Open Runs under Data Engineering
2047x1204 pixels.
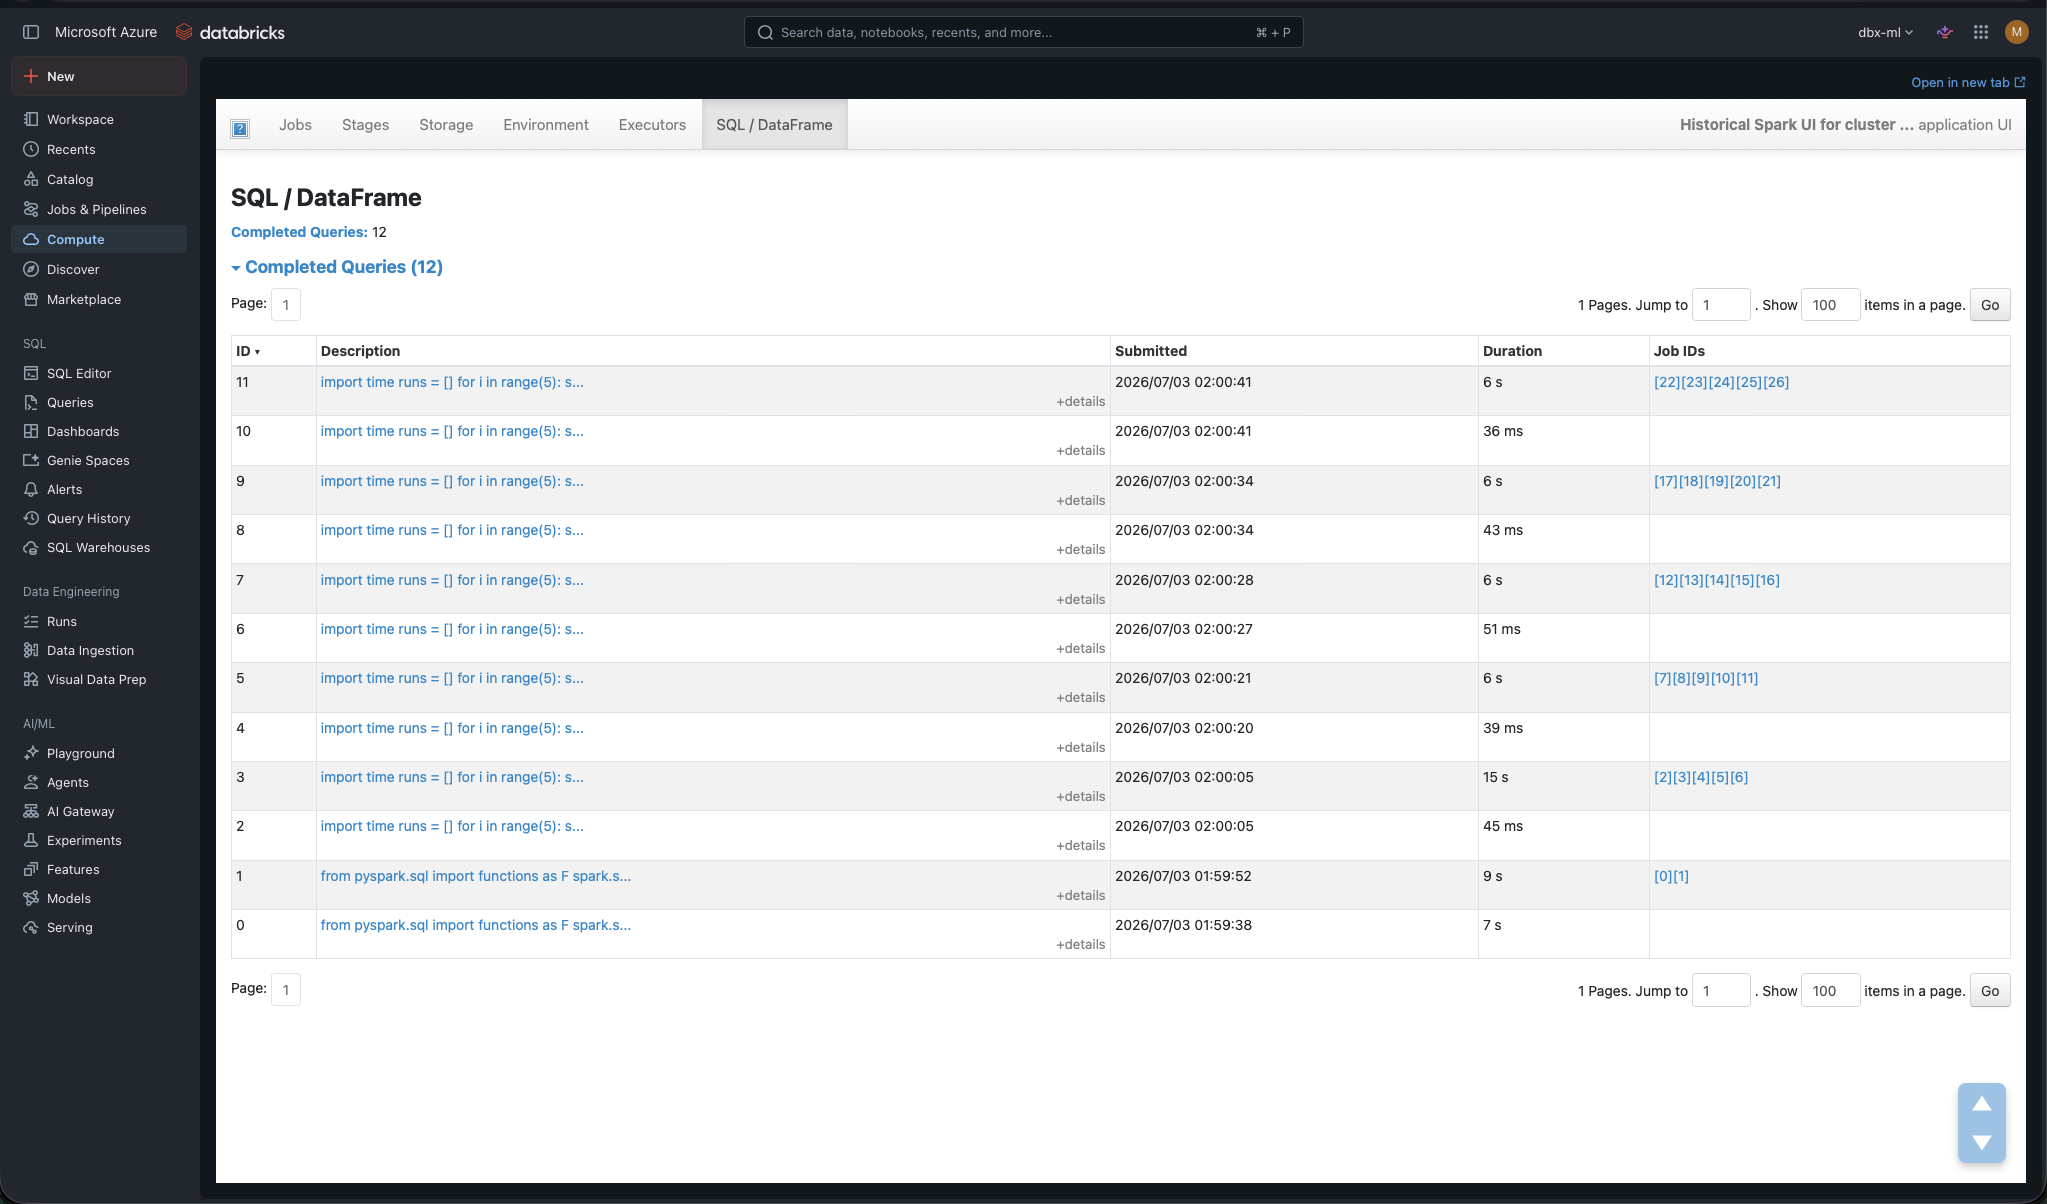(x=99, y=621)
